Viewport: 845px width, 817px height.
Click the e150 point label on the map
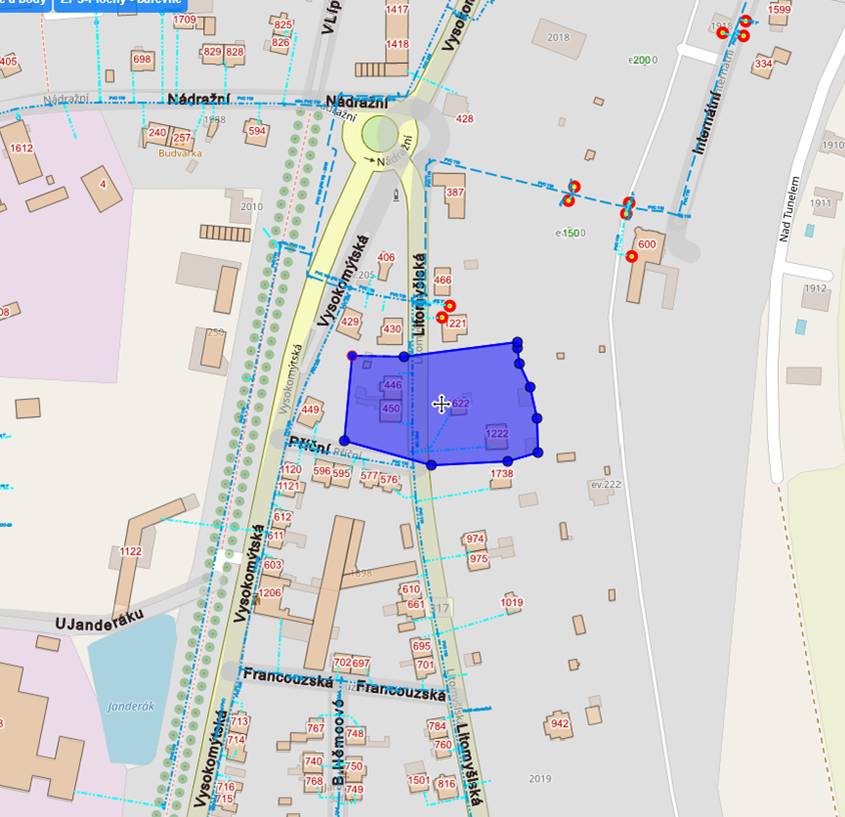pos(570,233)
